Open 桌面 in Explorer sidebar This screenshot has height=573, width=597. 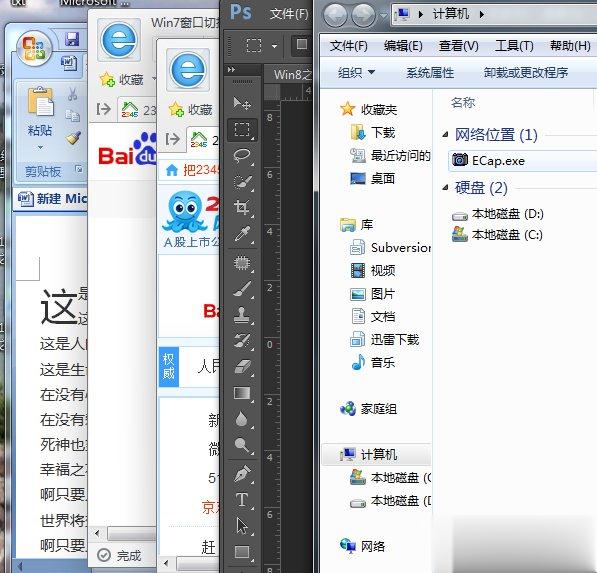372,178
